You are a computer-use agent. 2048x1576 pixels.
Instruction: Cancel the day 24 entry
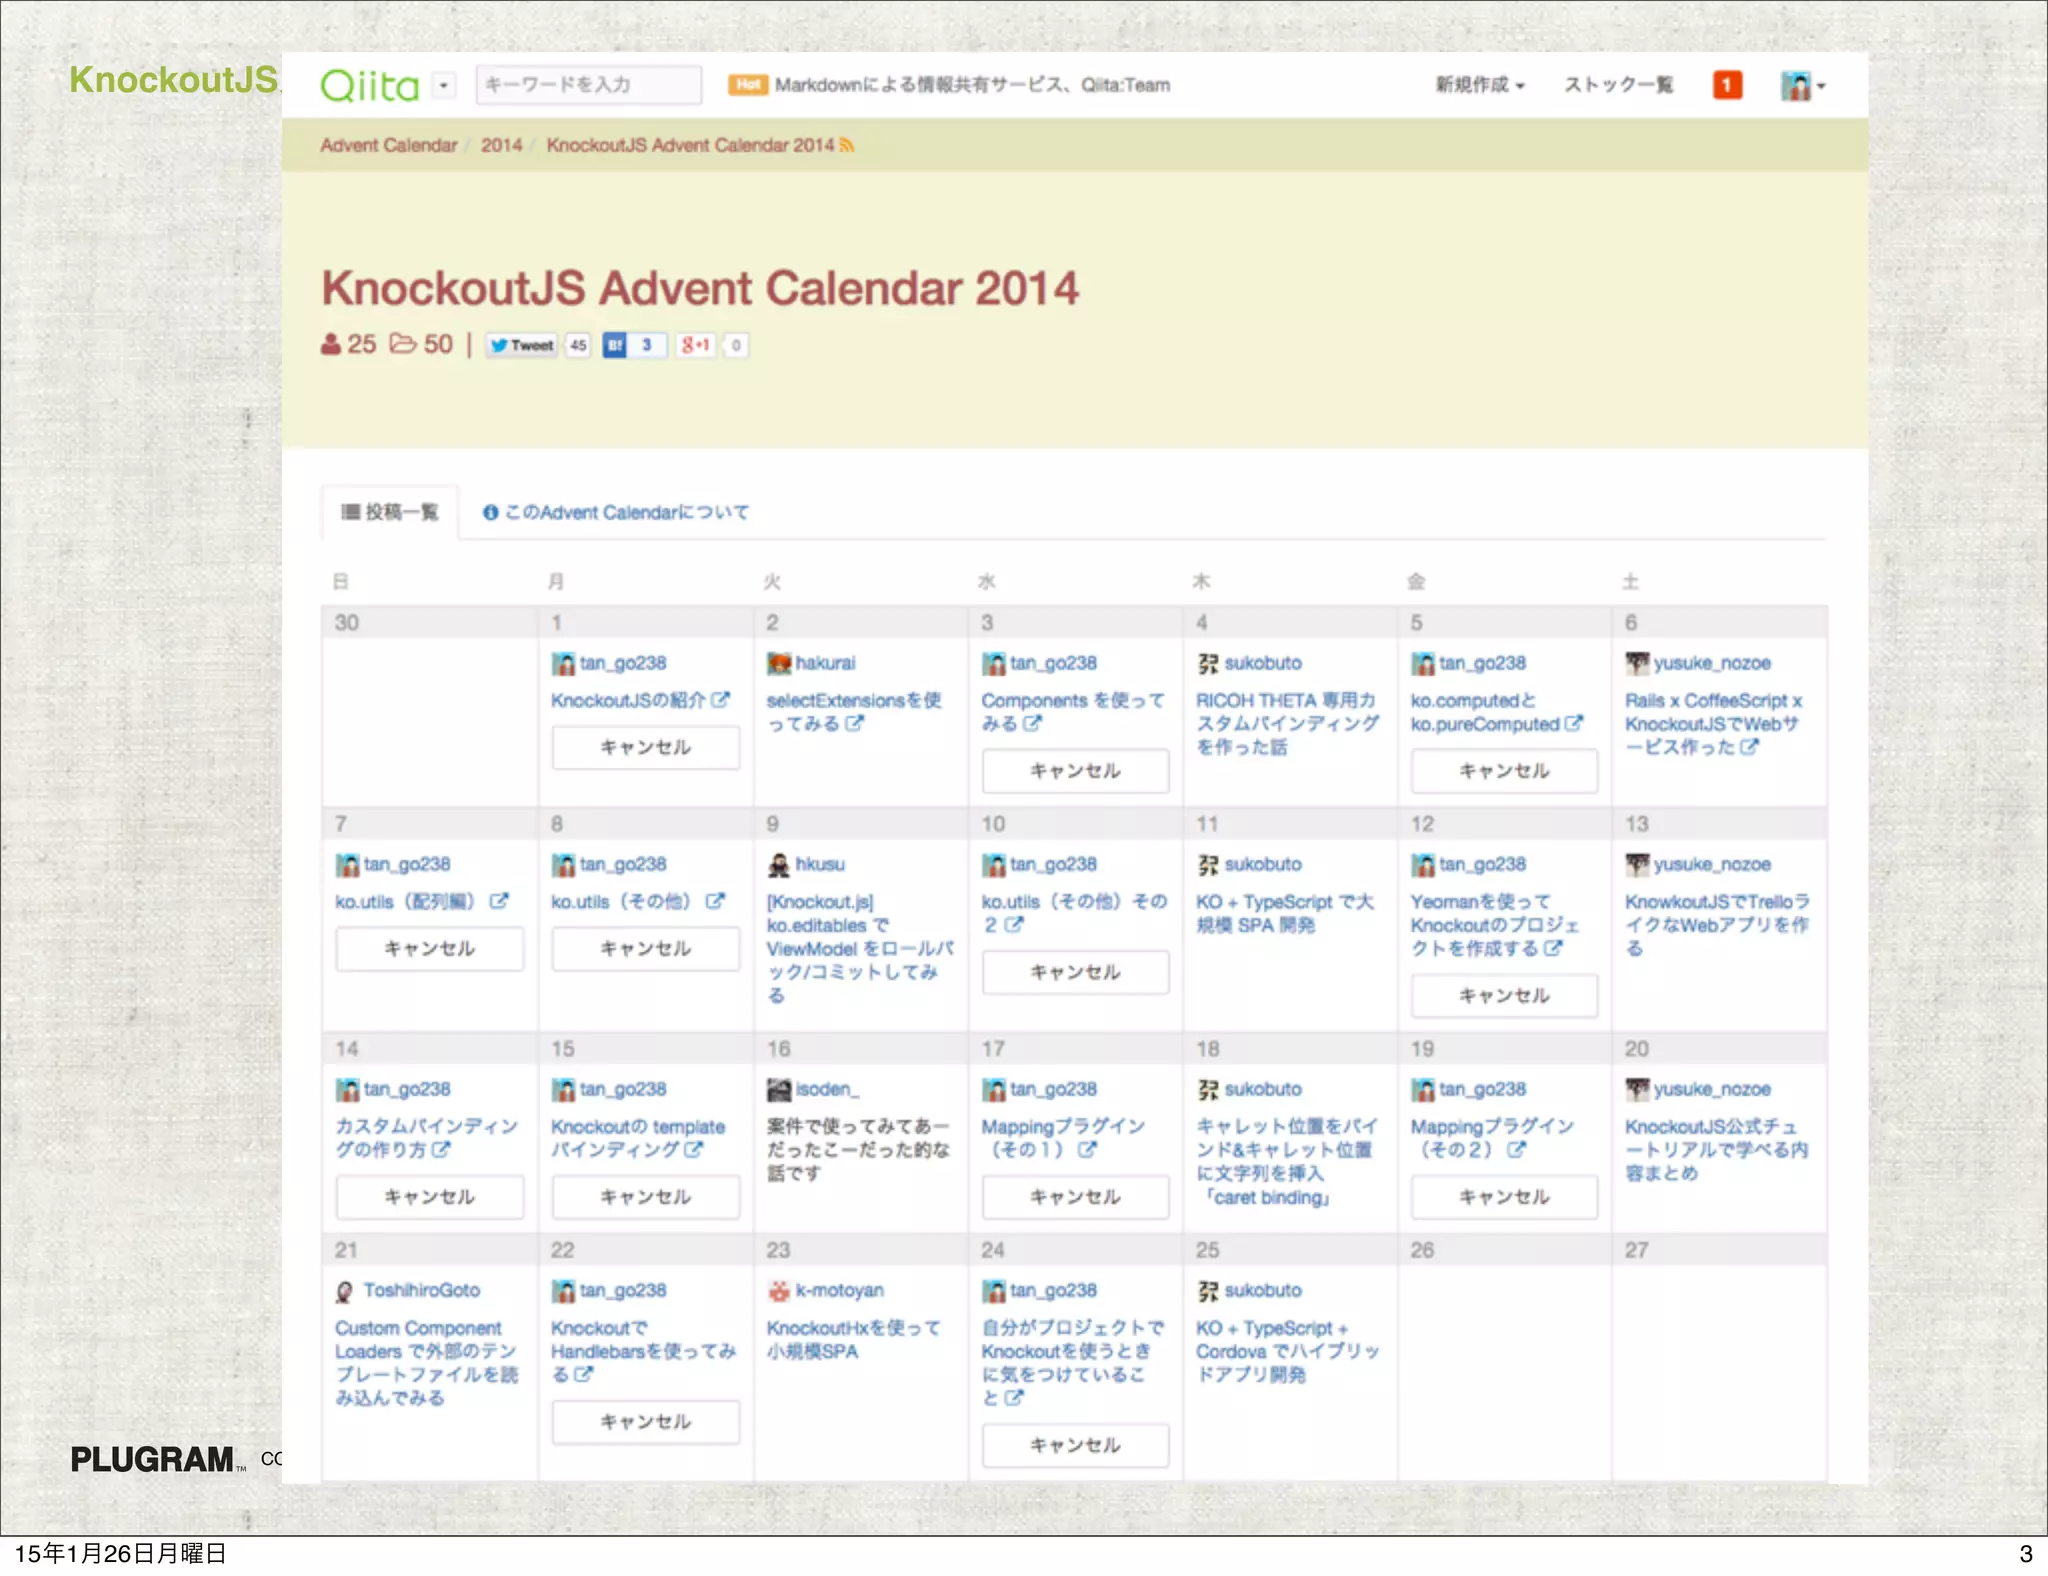pyautogui.click(x=1075, y=1446)
